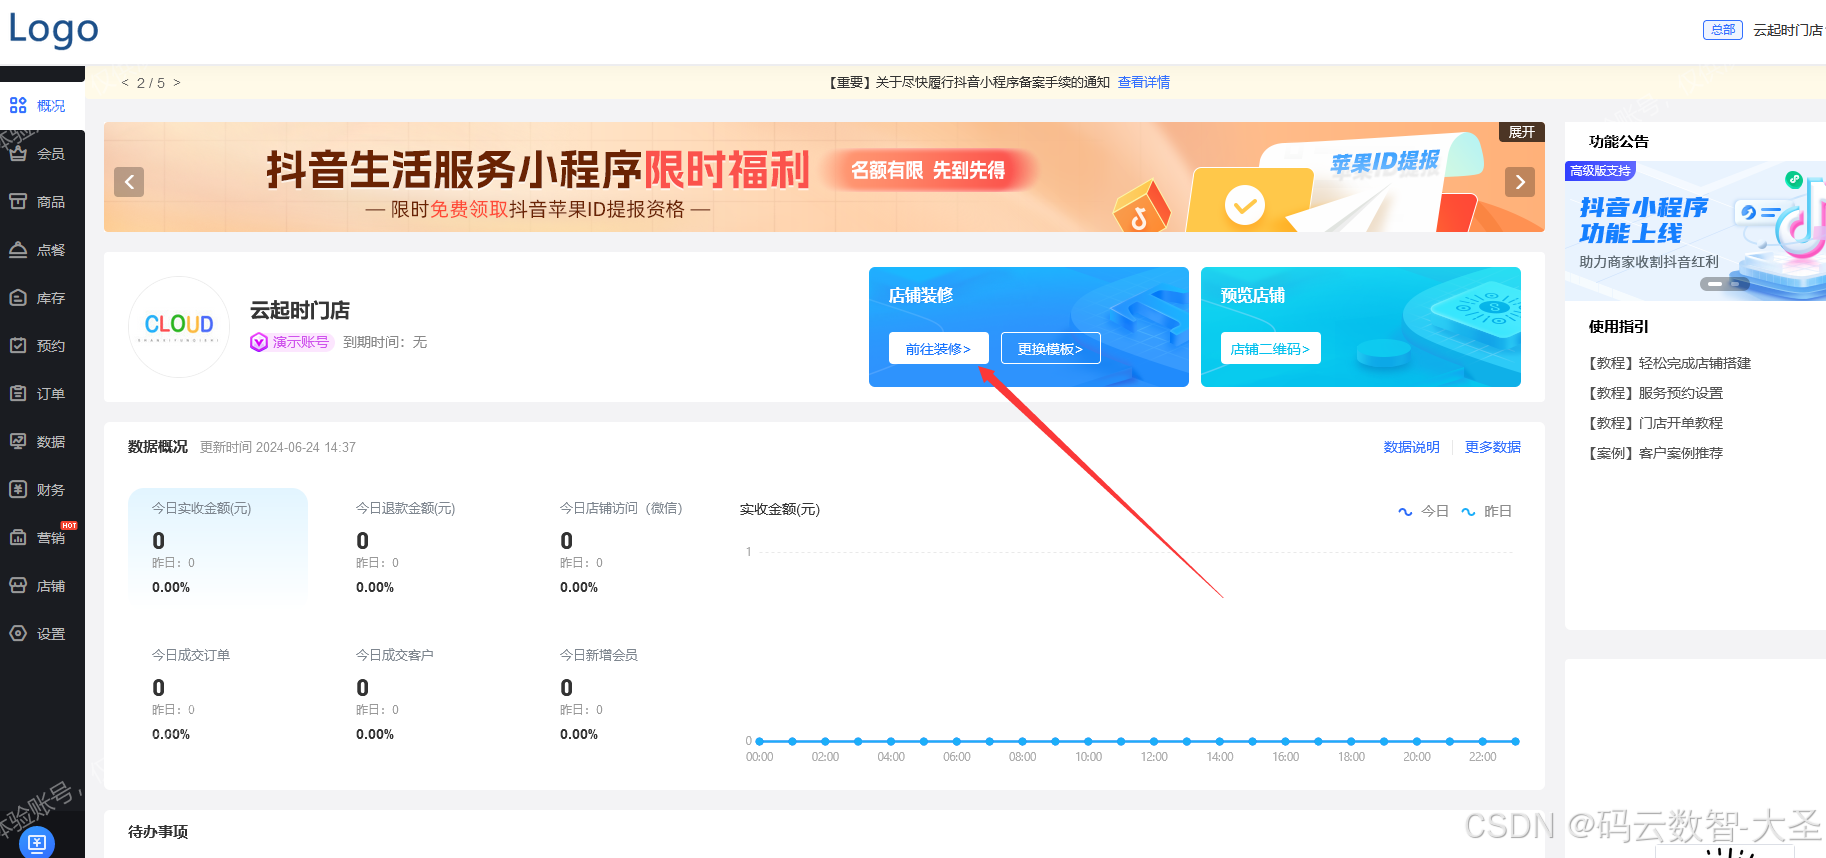This screenshot has width=1826, height=858.
Task: Click the CLOUD store logo avatar
Action: (179, 327)
